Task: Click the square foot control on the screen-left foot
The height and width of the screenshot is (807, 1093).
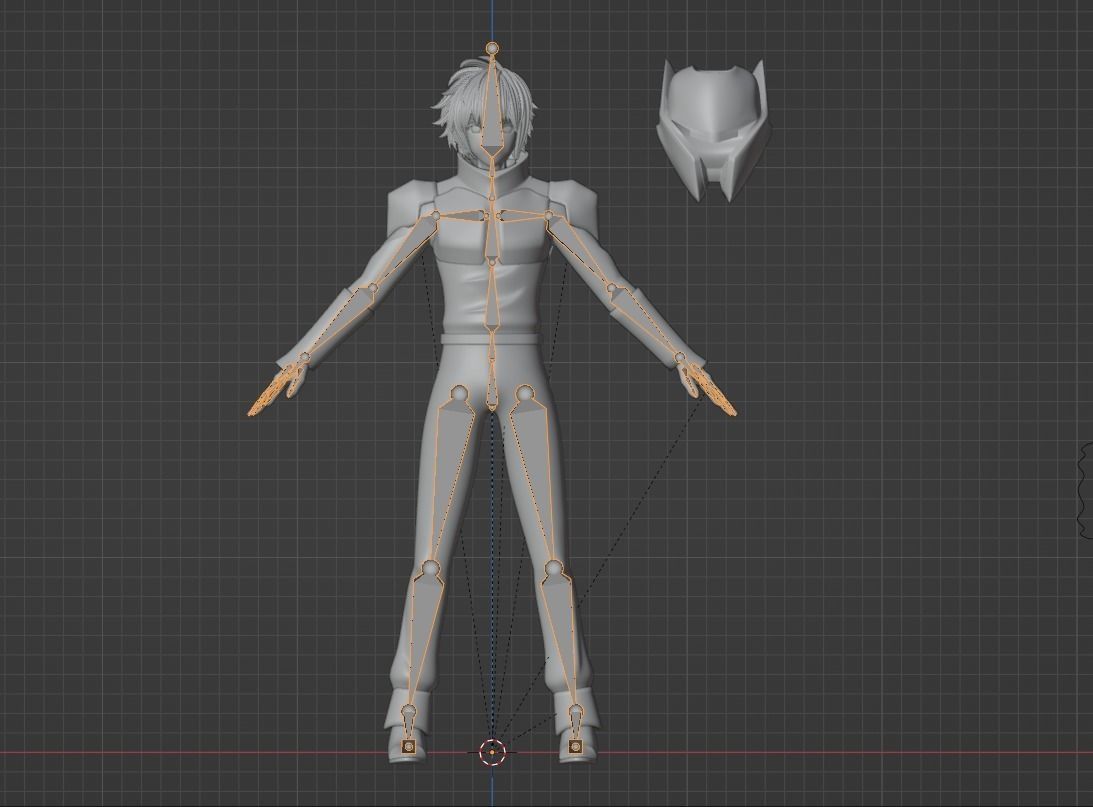Action: tap(409, 747)
